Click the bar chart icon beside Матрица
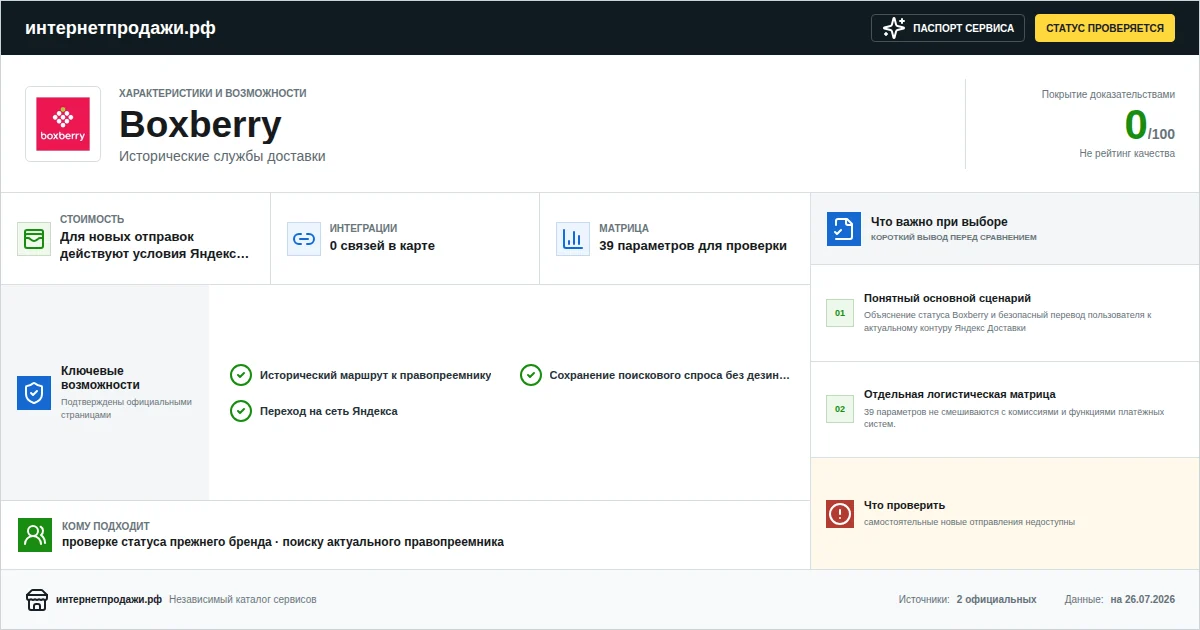Viewport: 1200px width, 630px height. (x=573, y=239)
